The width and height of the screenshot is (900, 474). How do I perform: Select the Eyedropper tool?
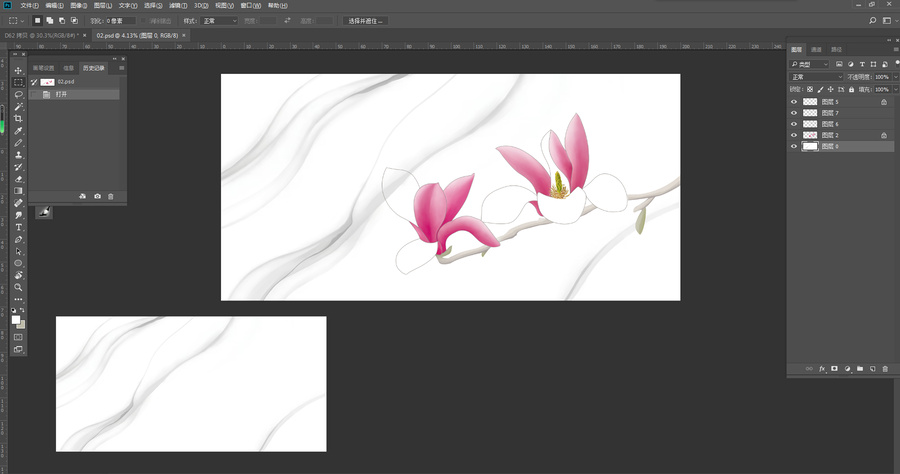pyautogui.click(x=18, y=131)
